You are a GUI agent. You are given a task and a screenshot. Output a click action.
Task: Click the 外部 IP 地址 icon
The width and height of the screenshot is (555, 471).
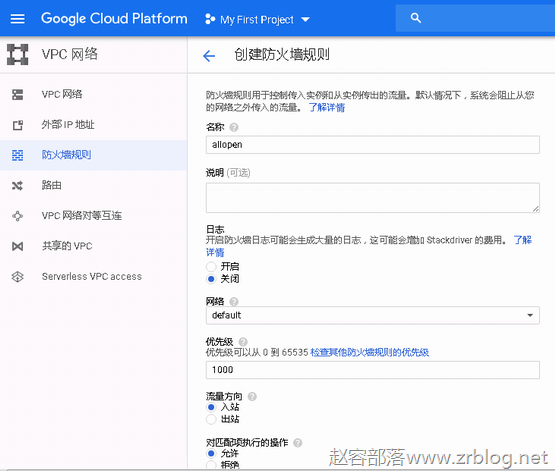click(x=17, y=125)
